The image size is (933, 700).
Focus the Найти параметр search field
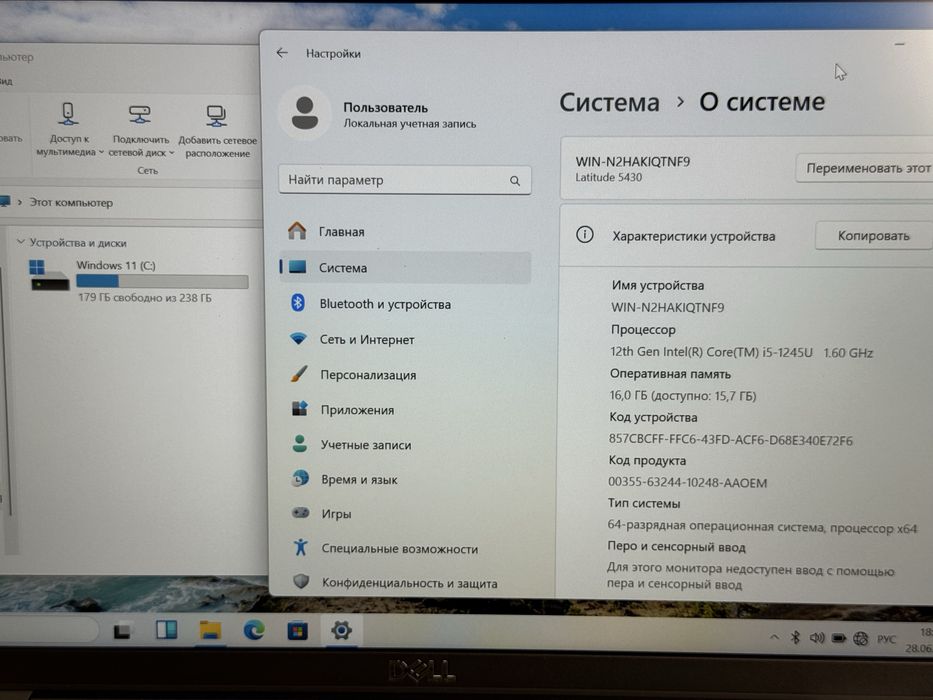coord(405,180)
